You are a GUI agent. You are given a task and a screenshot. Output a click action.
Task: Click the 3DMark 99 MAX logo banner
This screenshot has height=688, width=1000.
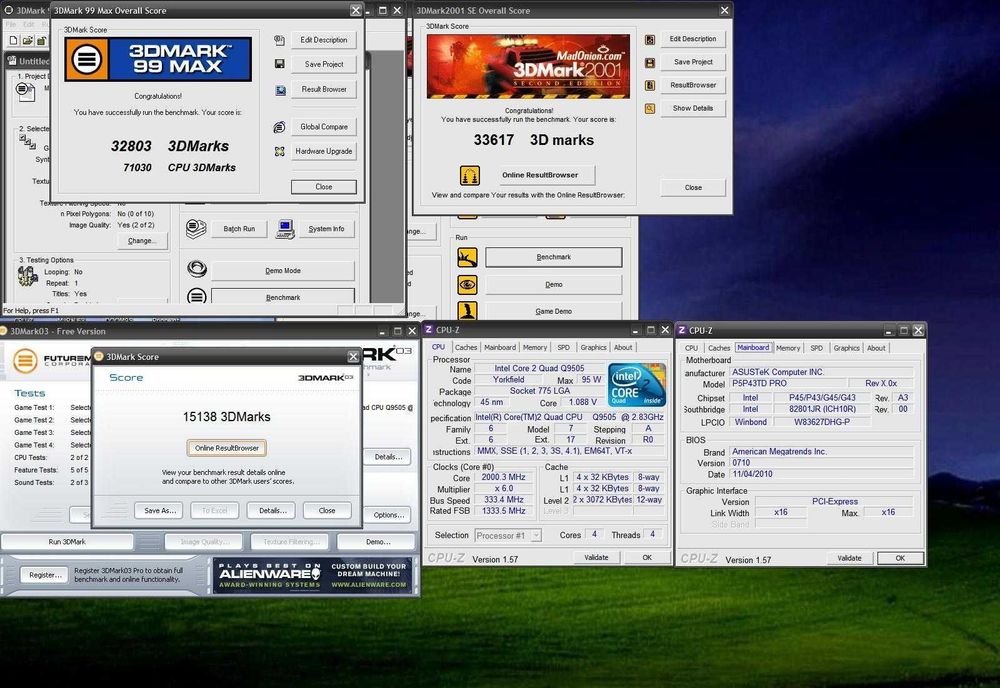point(158,59)
